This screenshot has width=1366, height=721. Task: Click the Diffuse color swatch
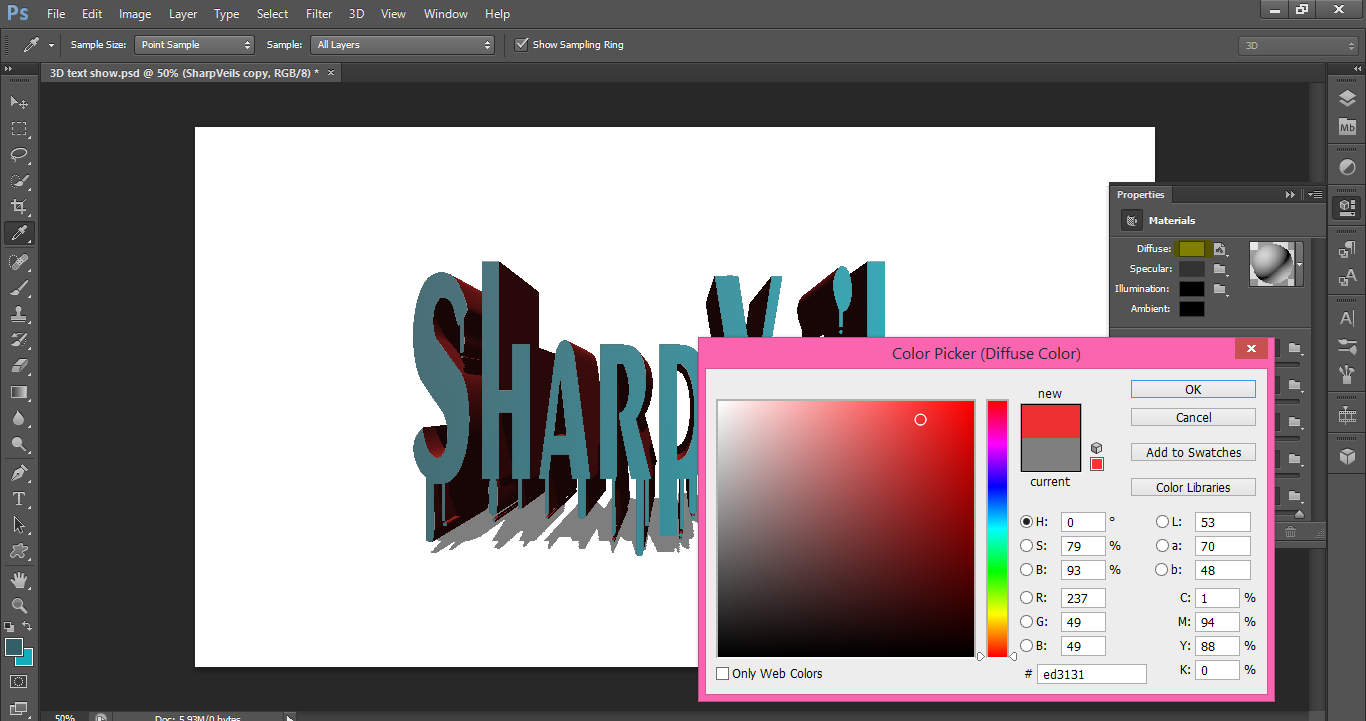point(1192,249)
